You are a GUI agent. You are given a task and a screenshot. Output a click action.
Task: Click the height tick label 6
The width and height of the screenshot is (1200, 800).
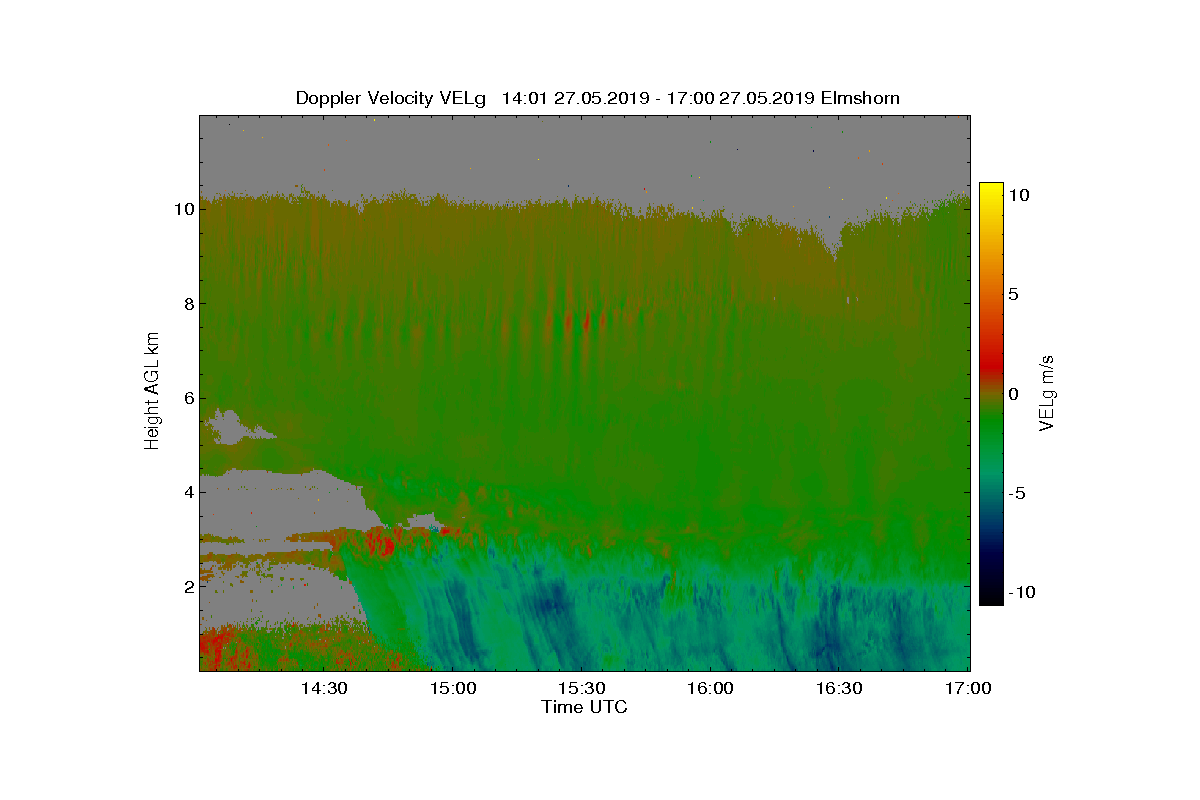[x=187, y=397]
